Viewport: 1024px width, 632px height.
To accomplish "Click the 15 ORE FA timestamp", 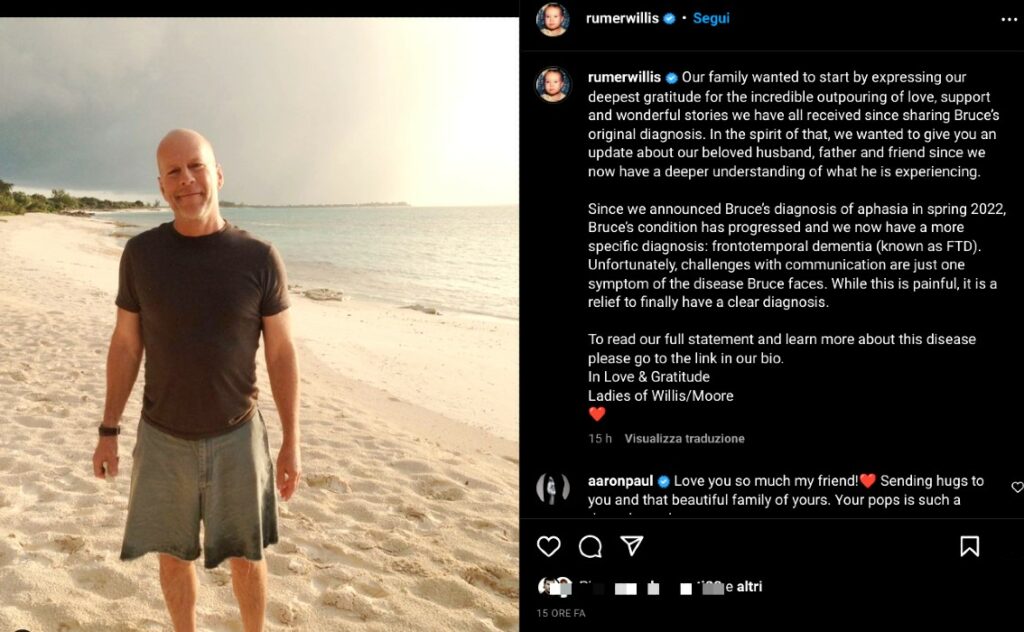I will 561,613.
